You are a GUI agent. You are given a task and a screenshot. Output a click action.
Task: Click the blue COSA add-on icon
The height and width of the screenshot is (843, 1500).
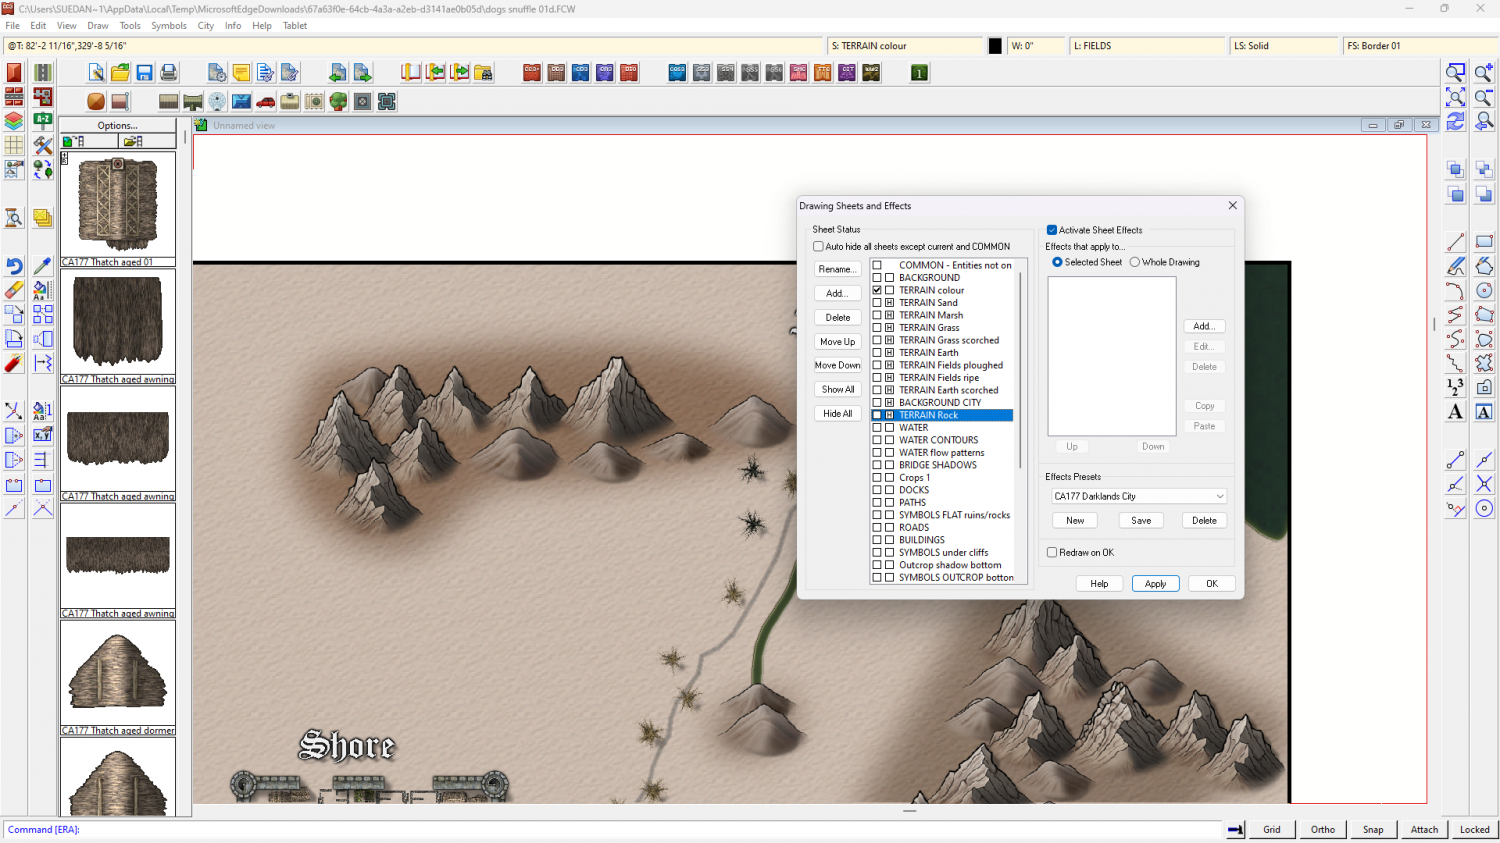pos(677,72)
